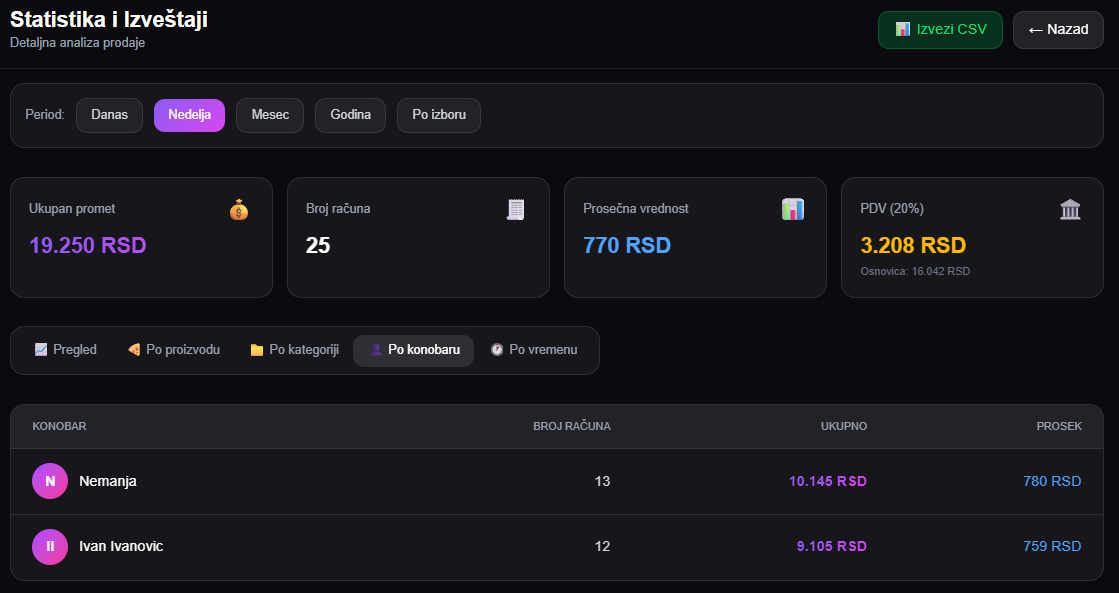1119x593 pixels.
Task: Go back using the Nazad button
Action: click(x=1058, y=30)
